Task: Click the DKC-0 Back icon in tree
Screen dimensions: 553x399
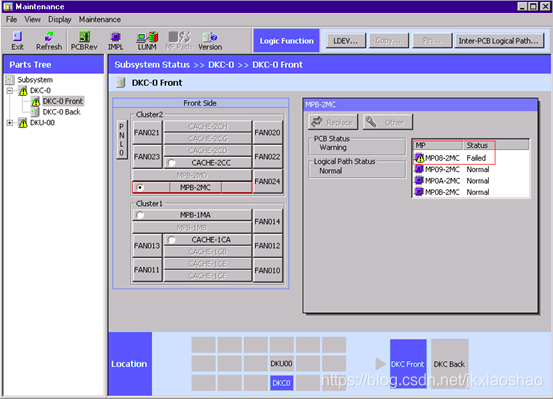Action: tap(36, 112)
